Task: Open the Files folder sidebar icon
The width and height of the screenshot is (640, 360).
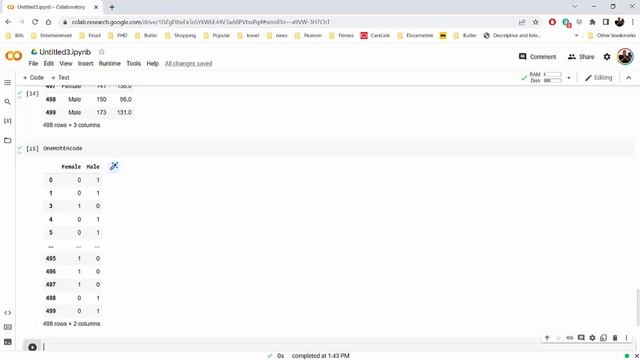Action: (x=7, y=140)
